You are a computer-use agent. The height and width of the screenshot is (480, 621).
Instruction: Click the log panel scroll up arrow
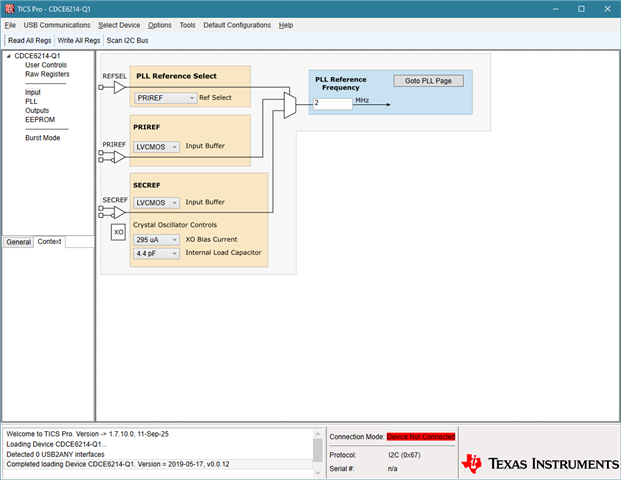[x=318, y=434]
